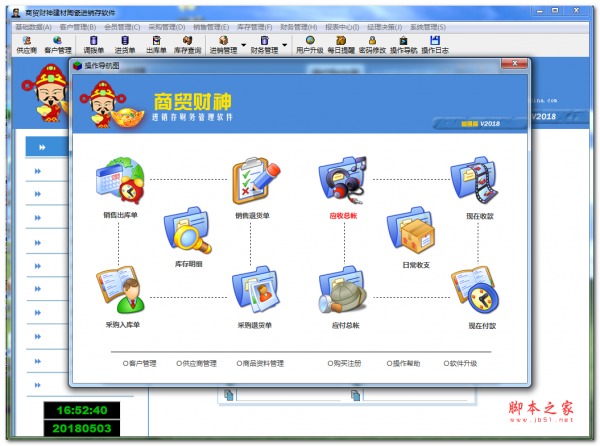This screenshot has height=446, width=600.
Task: Open the 出库单 toolbar icon
Action: point(156,45)
